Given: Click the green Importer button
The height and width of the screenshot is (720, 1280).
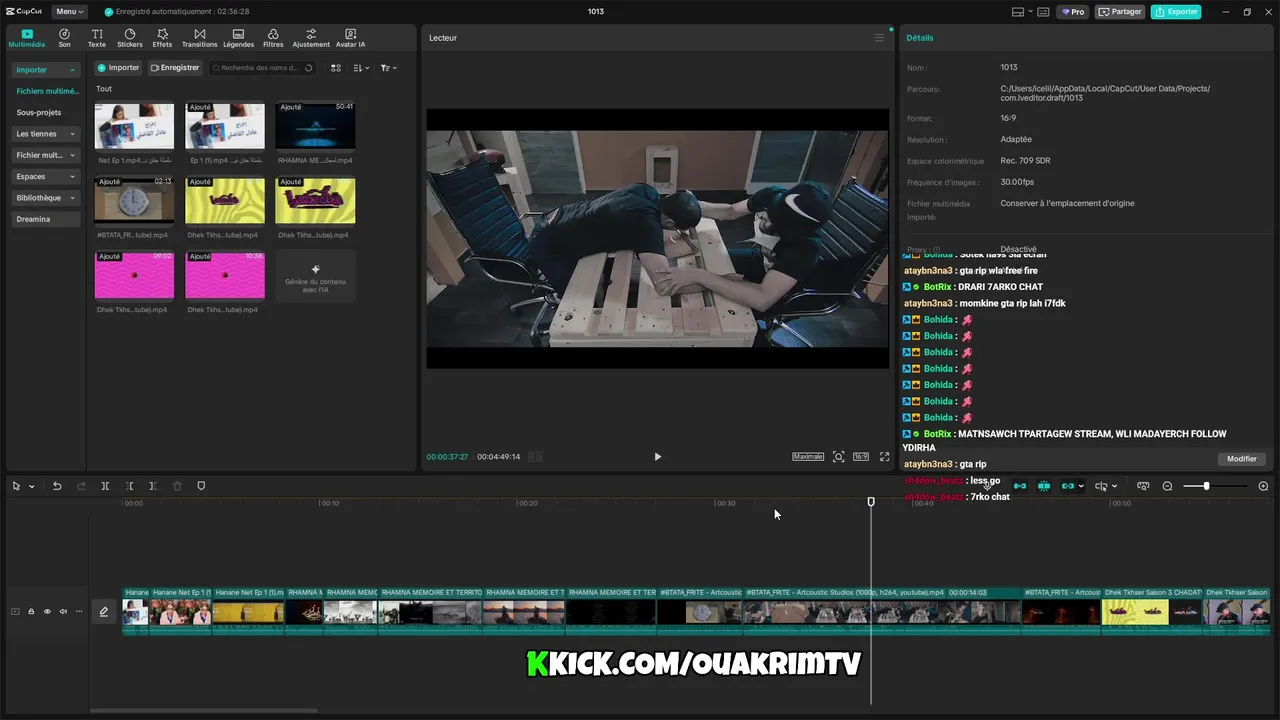Looking at the screenshot, I should point(118,68).
